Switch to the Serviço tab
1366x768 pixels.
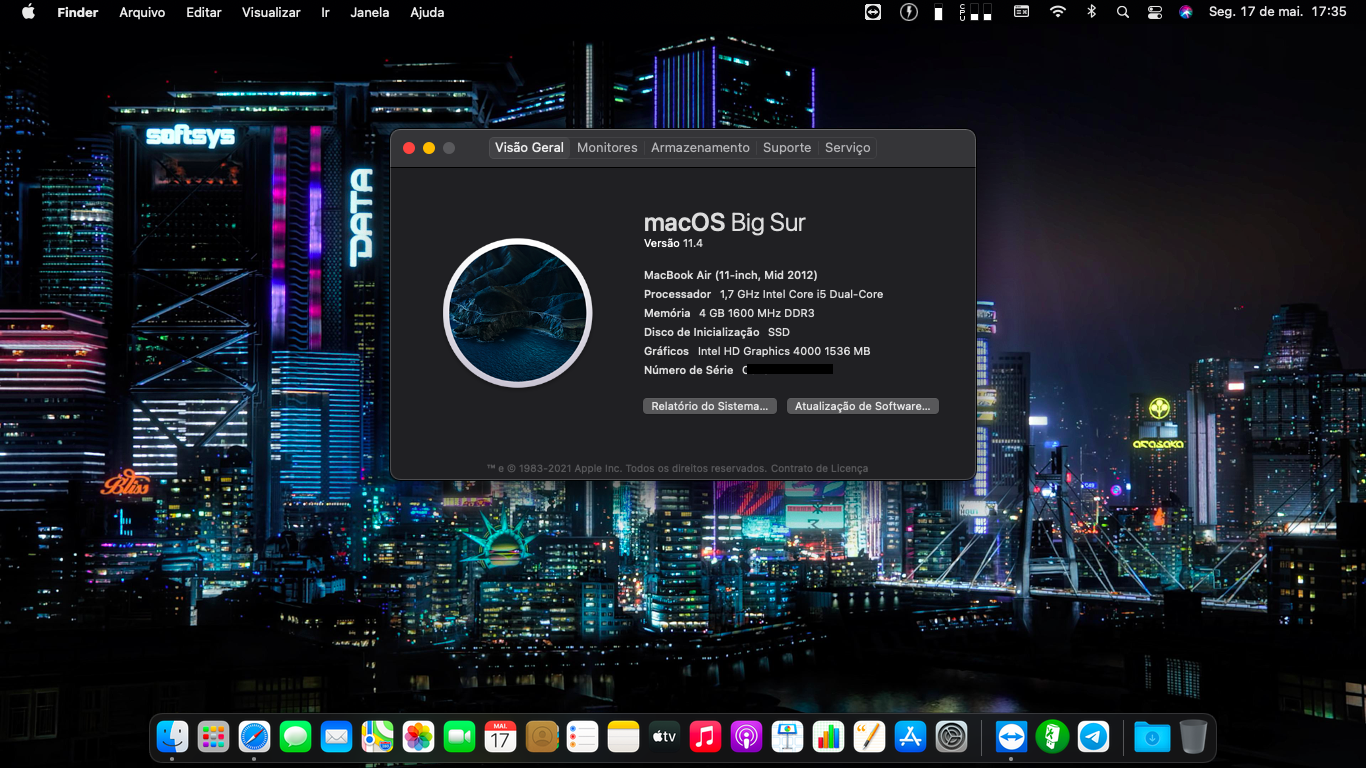pos(848,147)
